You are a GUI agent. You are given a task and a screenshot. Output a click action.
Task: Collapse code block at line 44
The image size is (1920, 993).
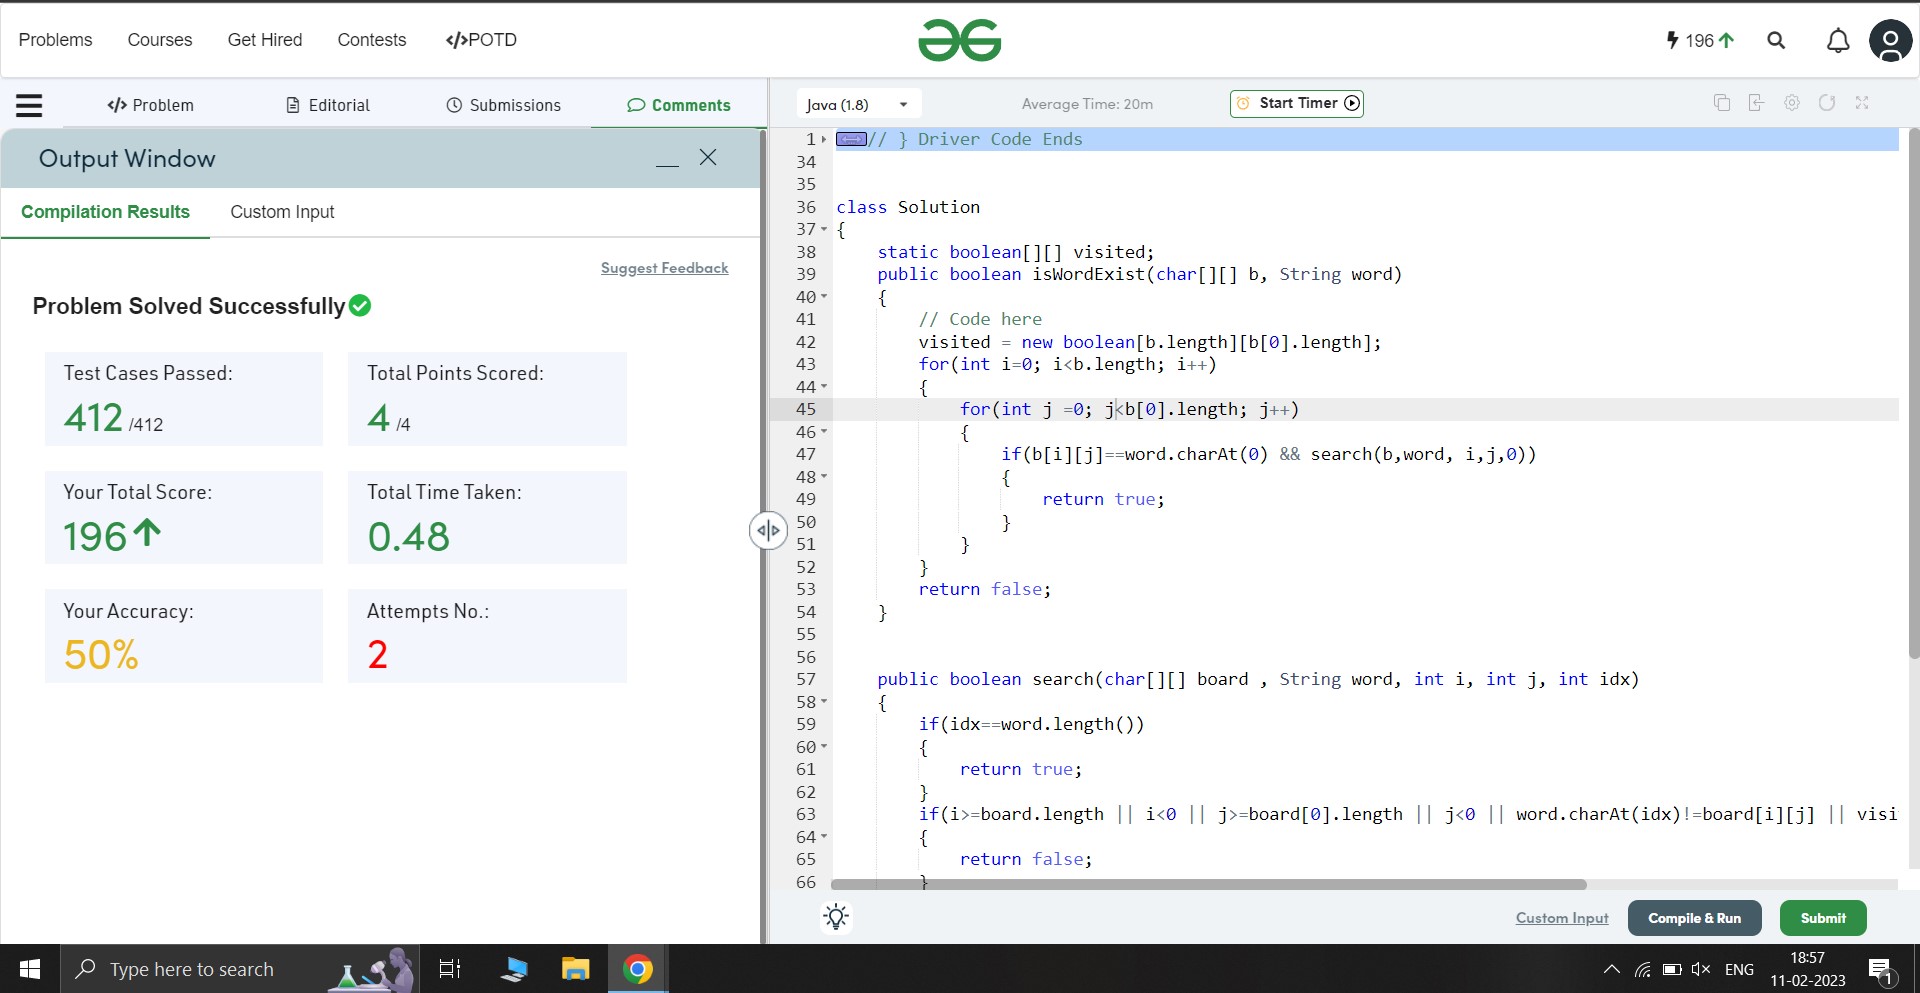pos(824,387)
